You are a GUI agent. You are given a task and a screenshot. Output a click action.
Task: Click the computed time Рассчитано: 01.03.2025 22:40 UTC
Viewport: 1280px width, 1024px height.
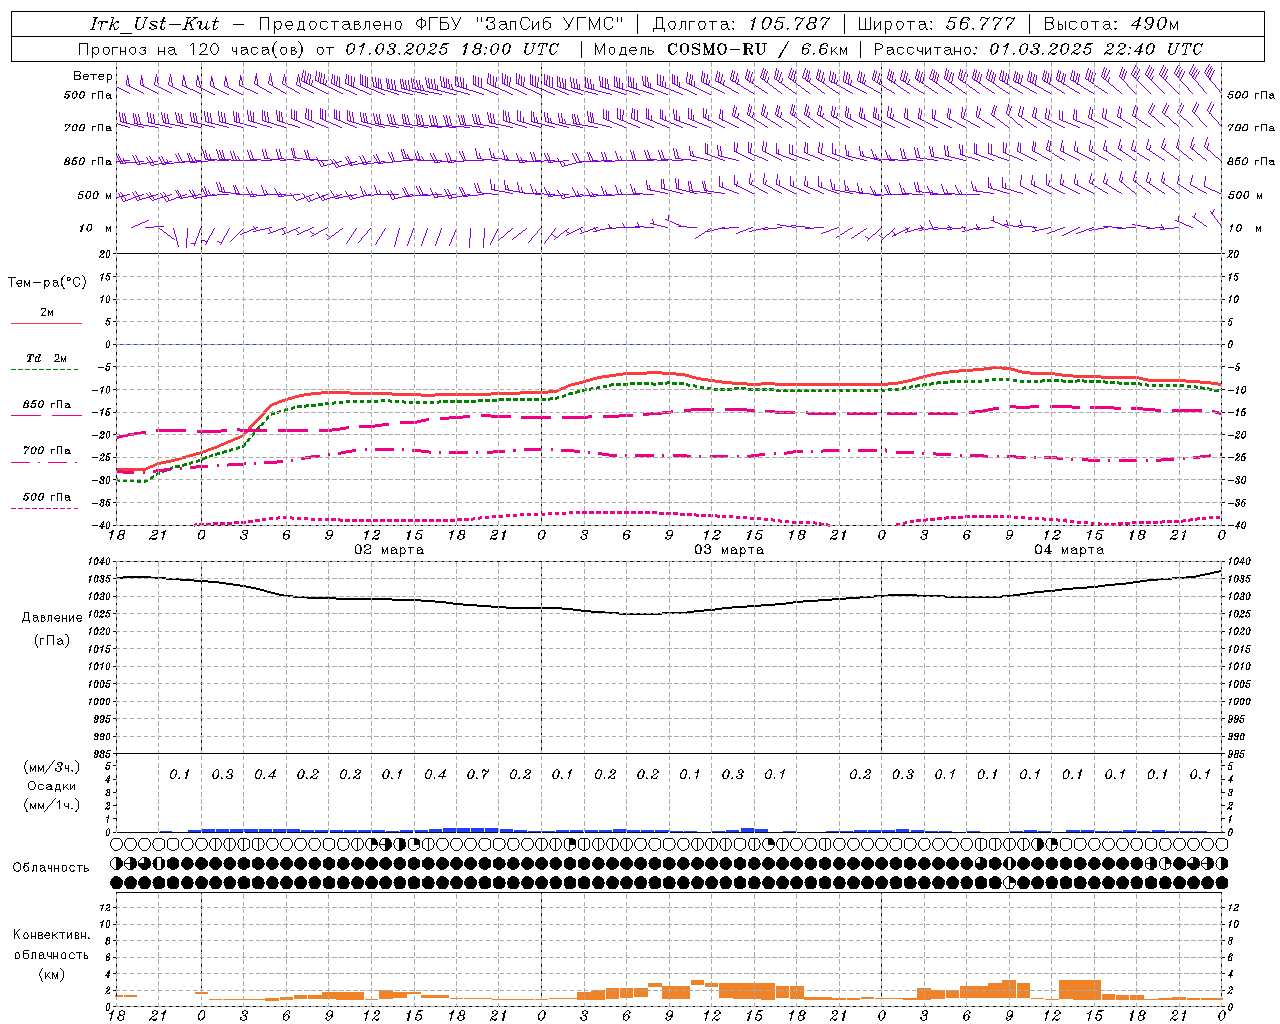1038,49
